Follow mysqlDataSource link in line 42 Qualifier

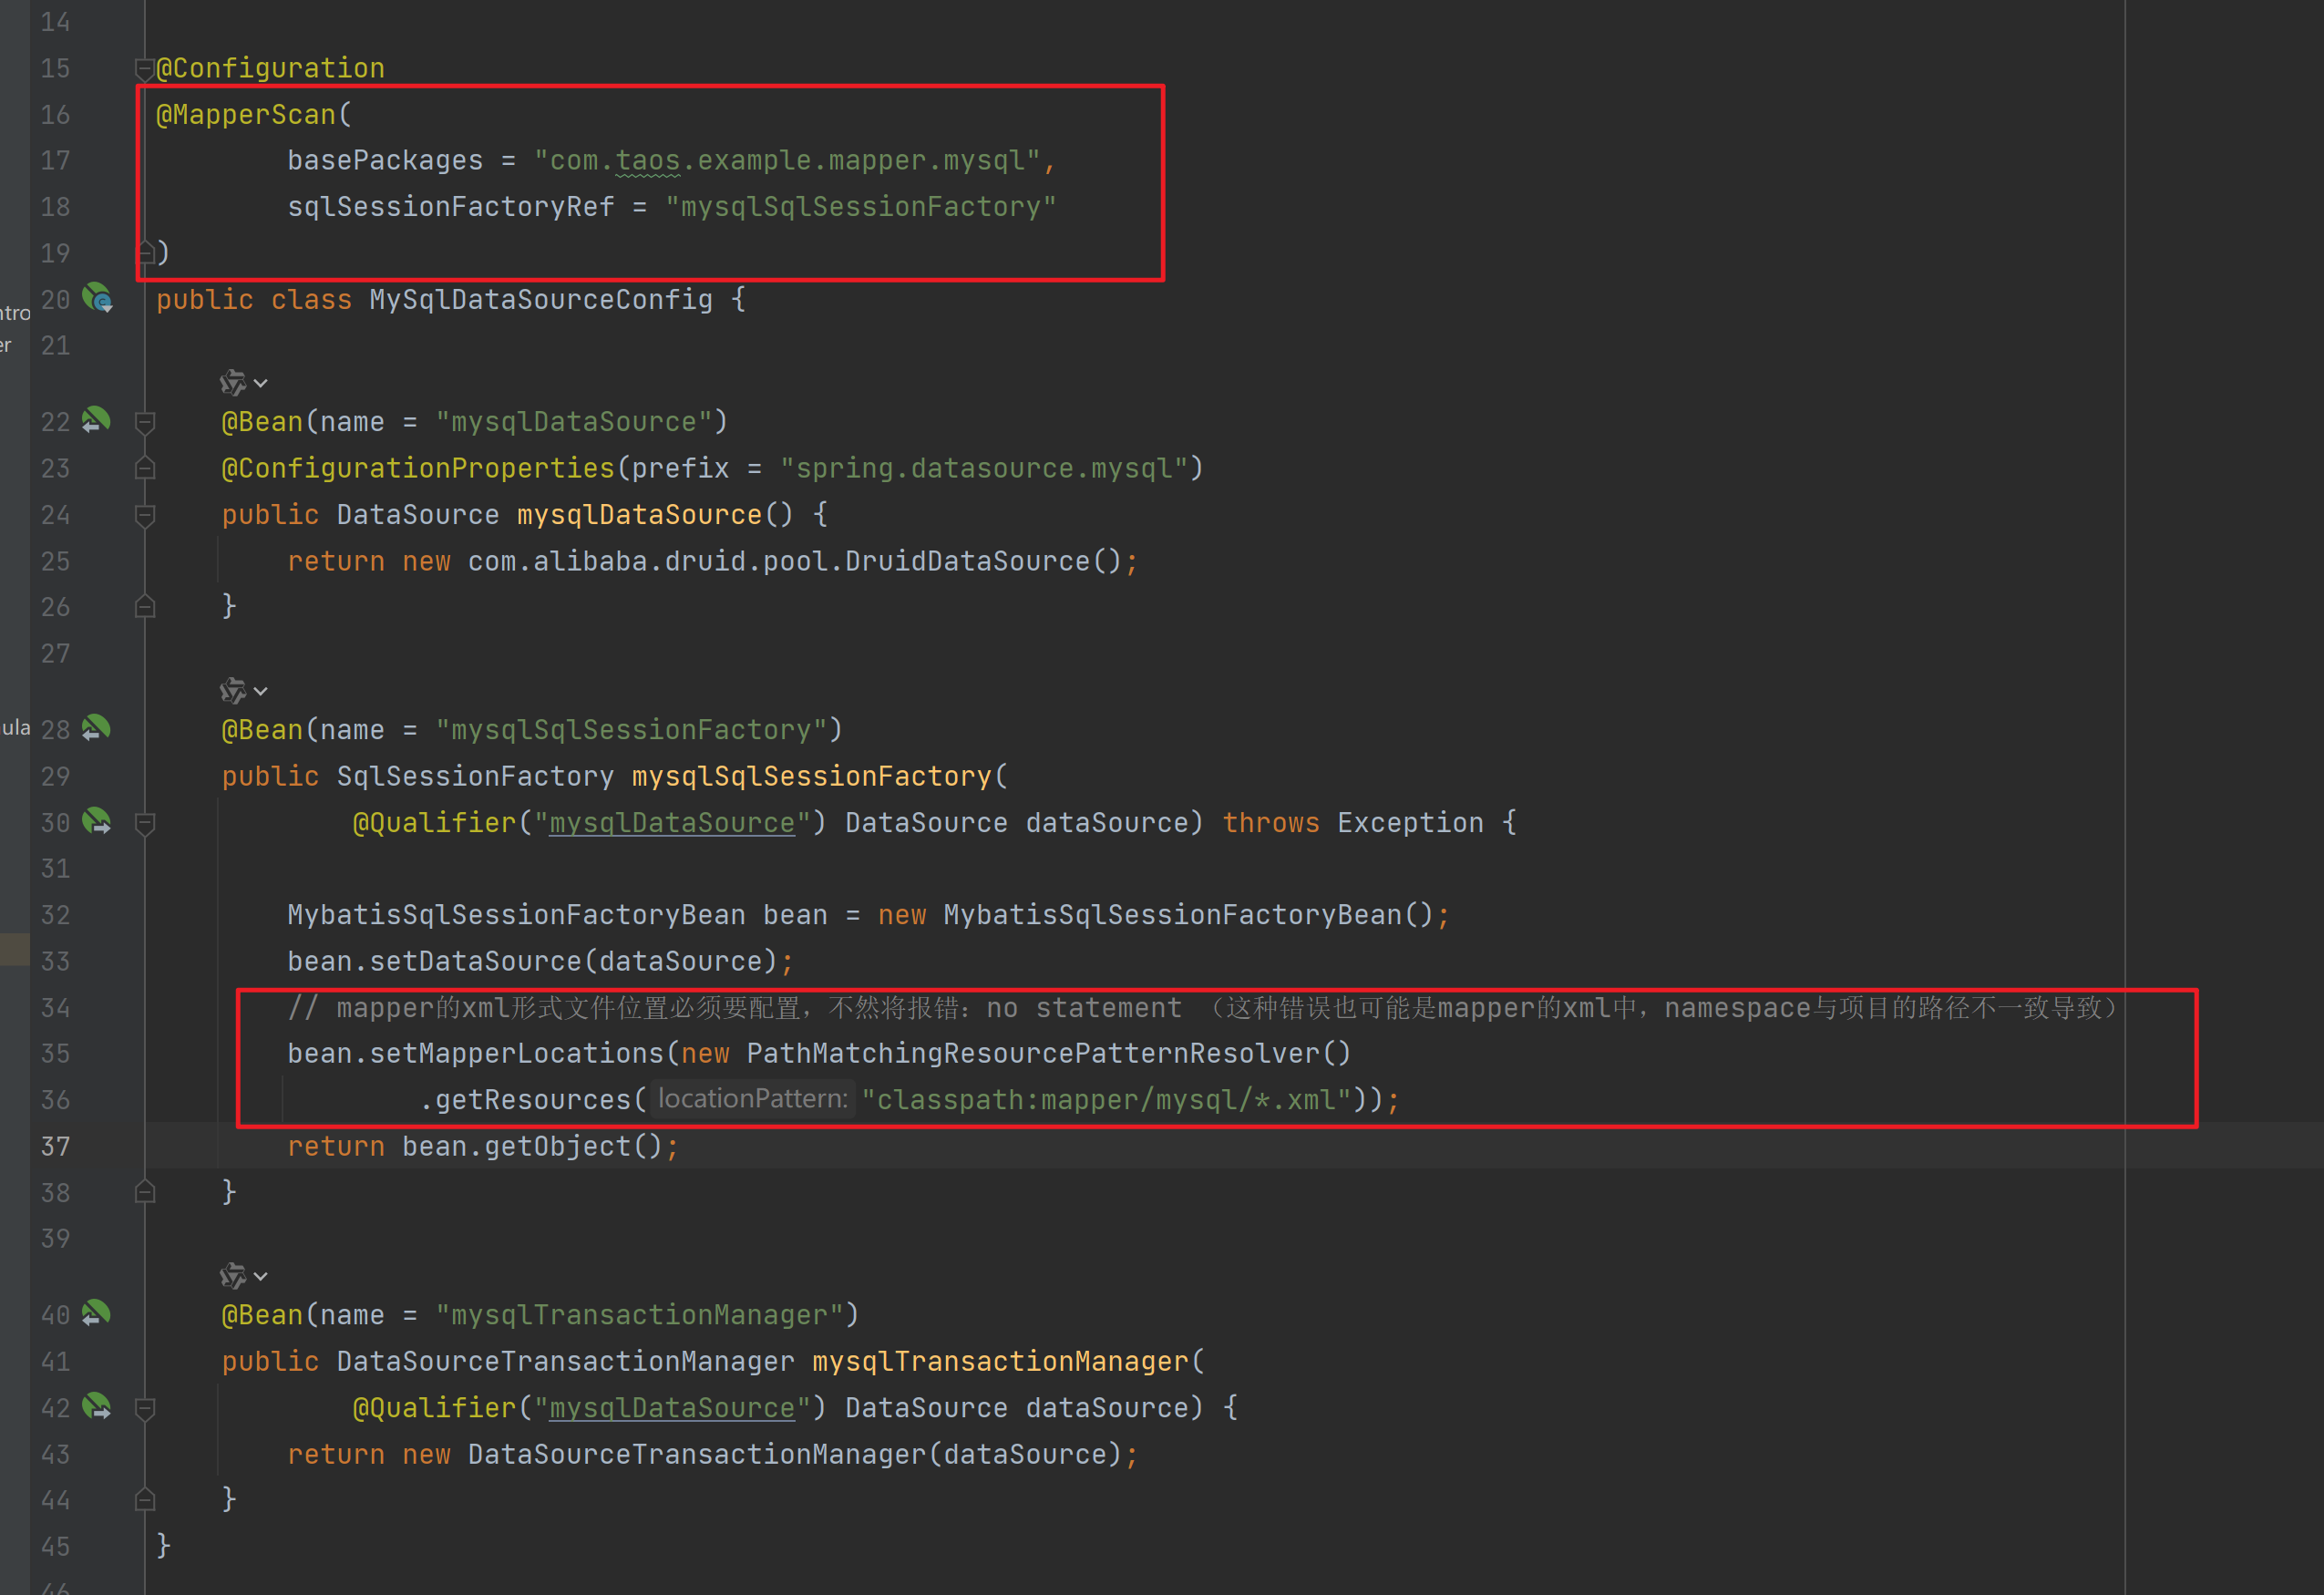671,1408
